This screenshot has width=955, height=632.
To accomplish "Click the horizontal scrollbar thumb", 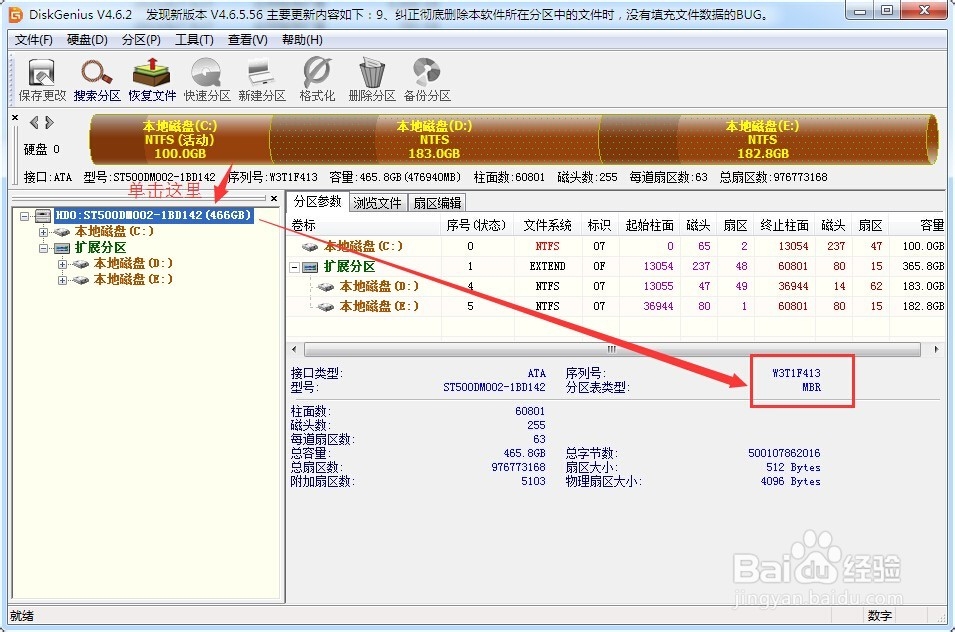I will pyautogui.click(x=612, y=349).
